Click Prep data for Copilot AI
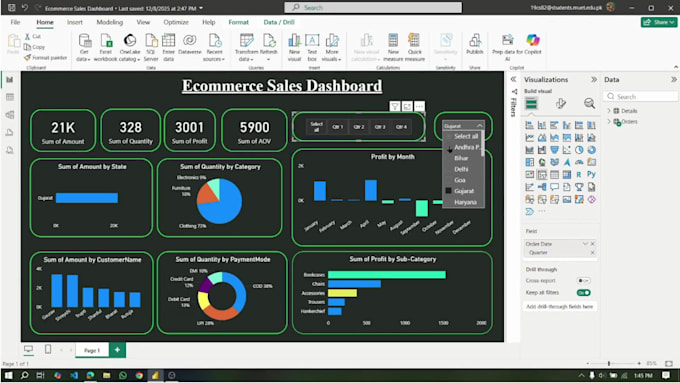Screen dimensions: 680x383 (507, 47)
